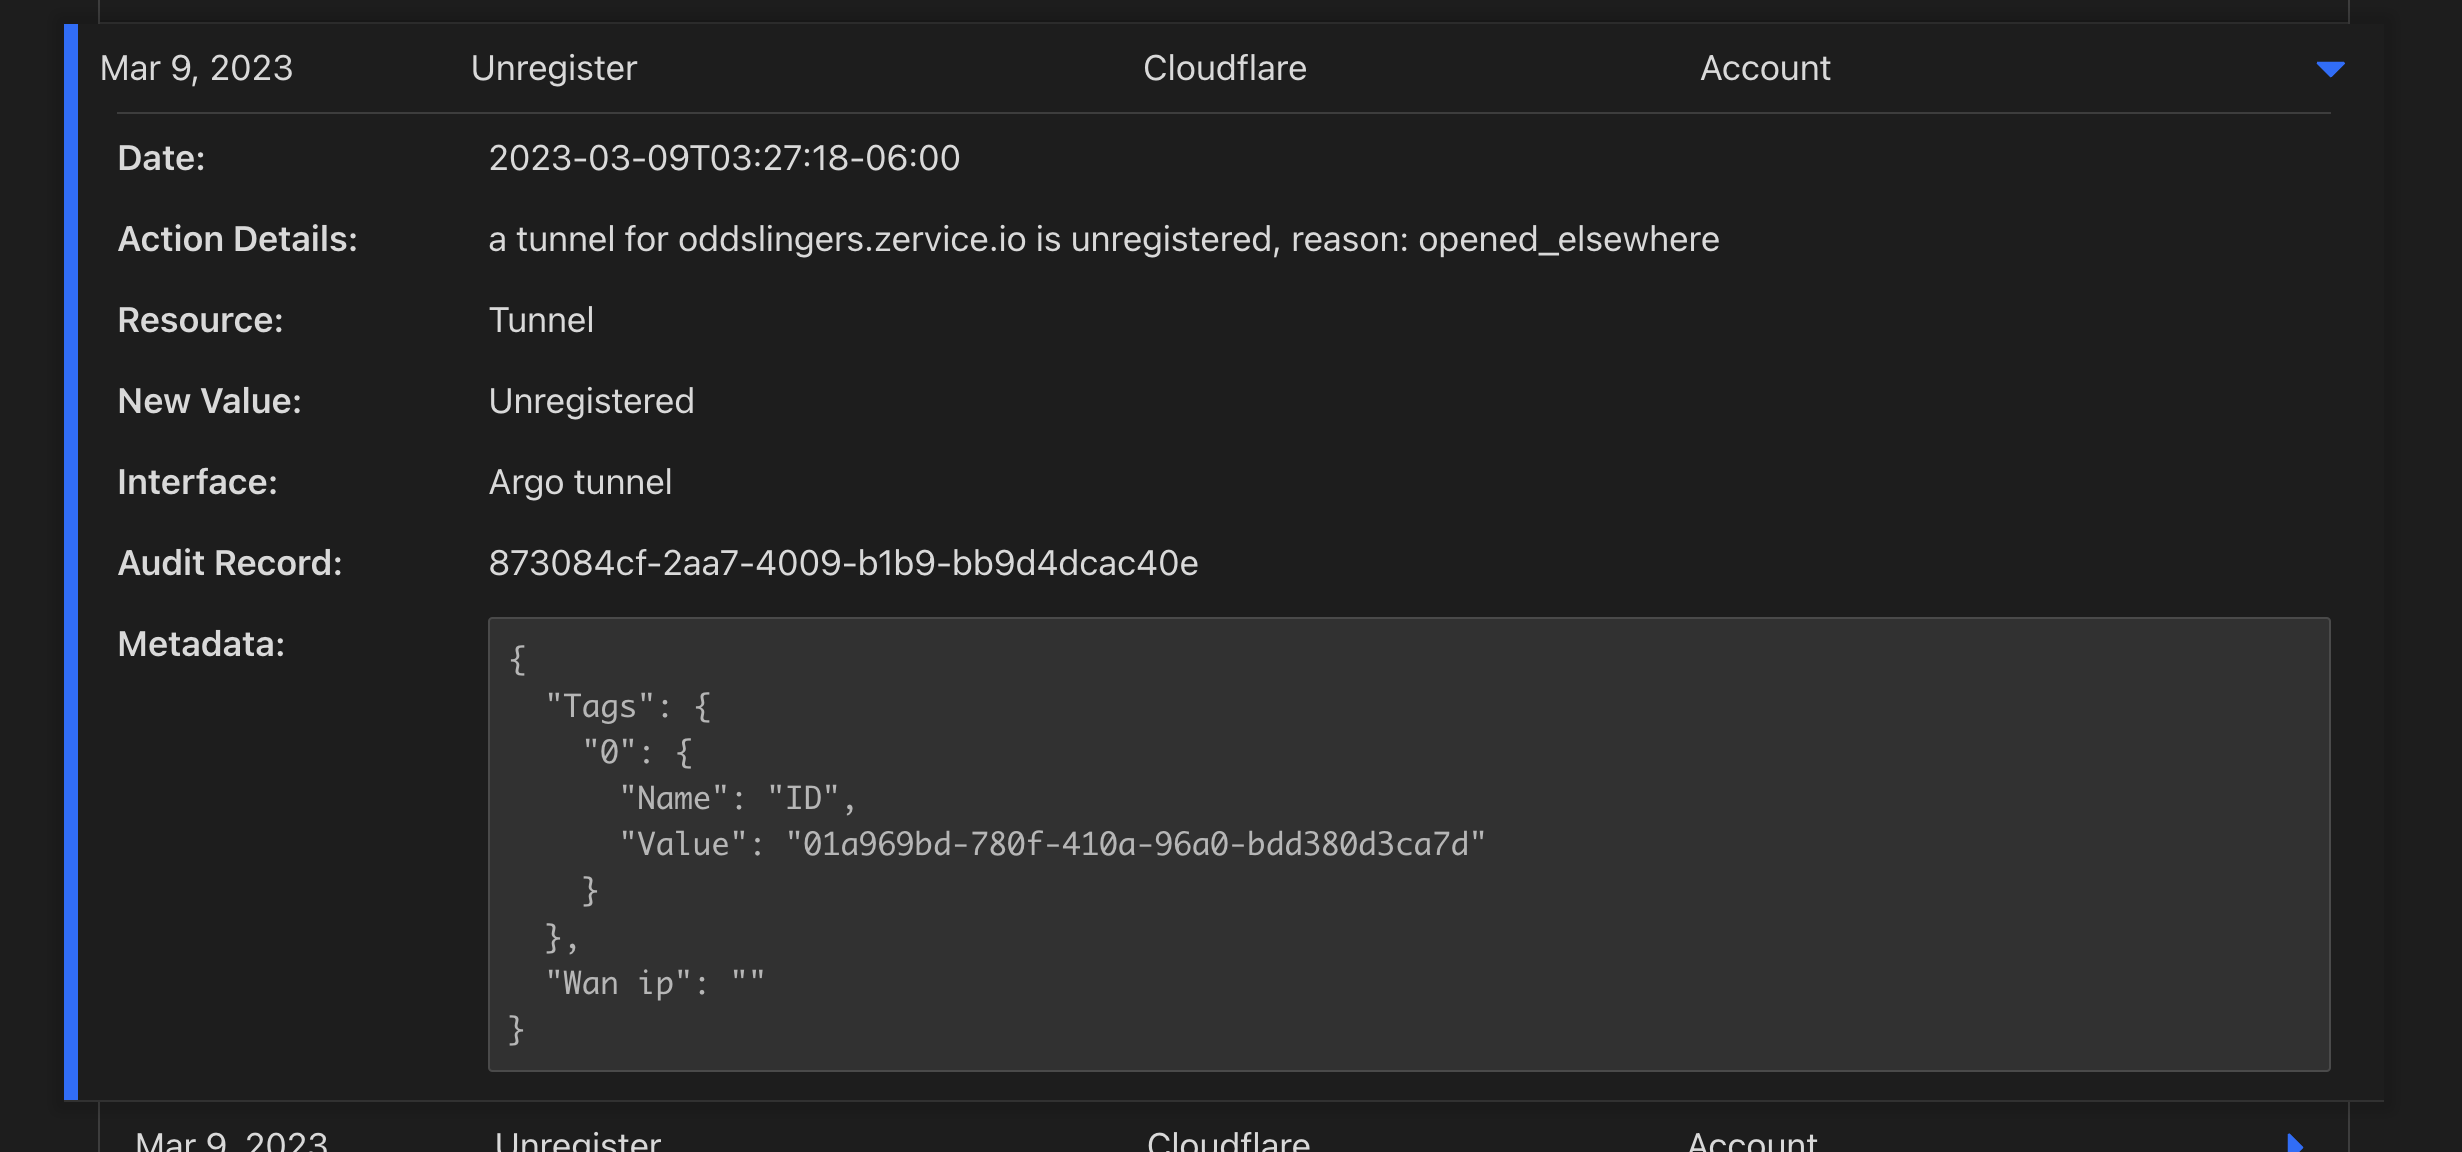Click the expanded row's Unregister action text
The height and width of the screenshot is (1152, 2462).
[x=553, y=68]
